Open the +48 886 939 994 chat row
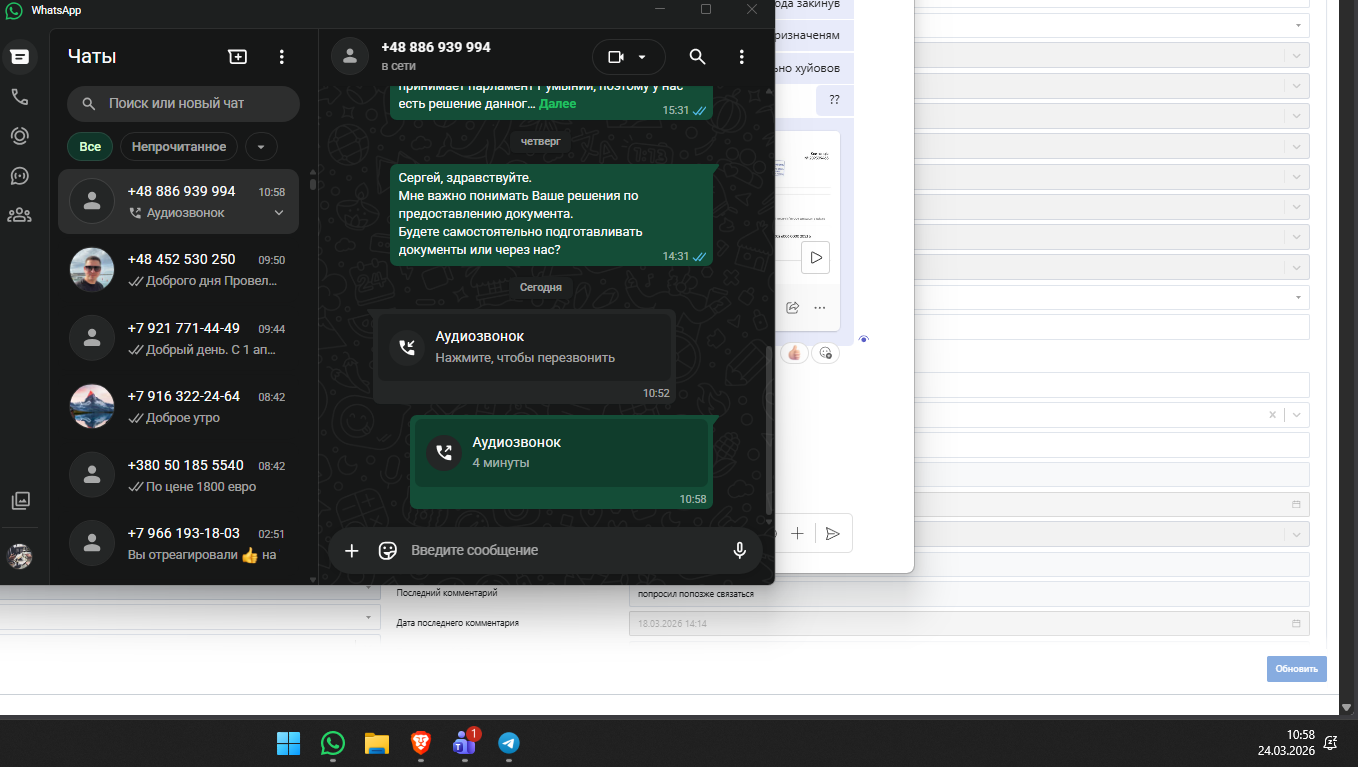Viewport: 1358px width, 767px height. pyautogui.click(x=179, y=201)
